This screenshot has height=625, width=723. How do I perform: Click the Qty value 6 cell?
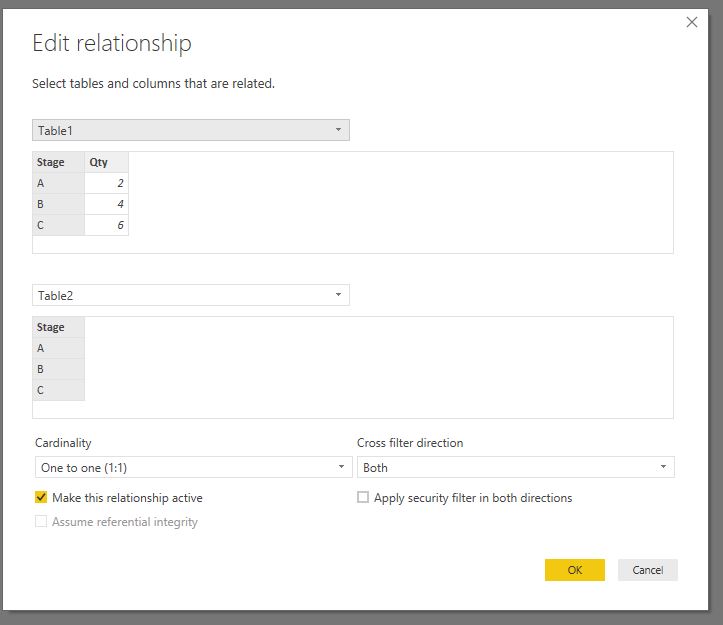[x=107, y=225]
